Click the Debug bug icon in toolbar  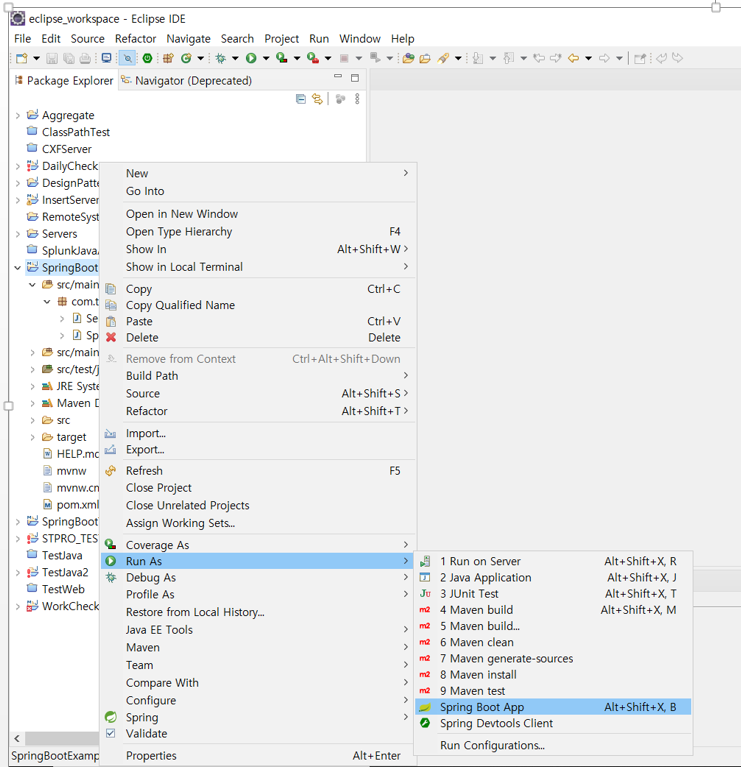pyautogui.click(x=221, y=58)
